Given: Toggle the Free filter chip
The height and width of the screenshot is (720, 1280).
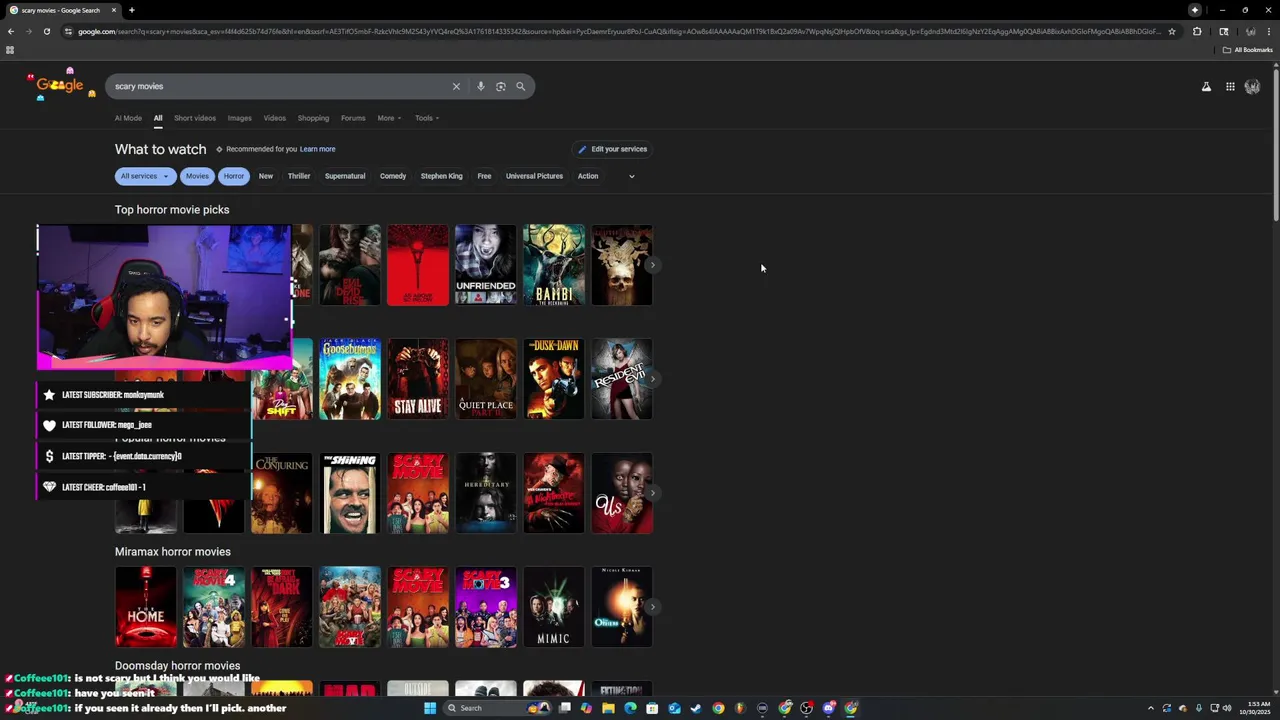Looking at the screenshot, I should 484,176.
